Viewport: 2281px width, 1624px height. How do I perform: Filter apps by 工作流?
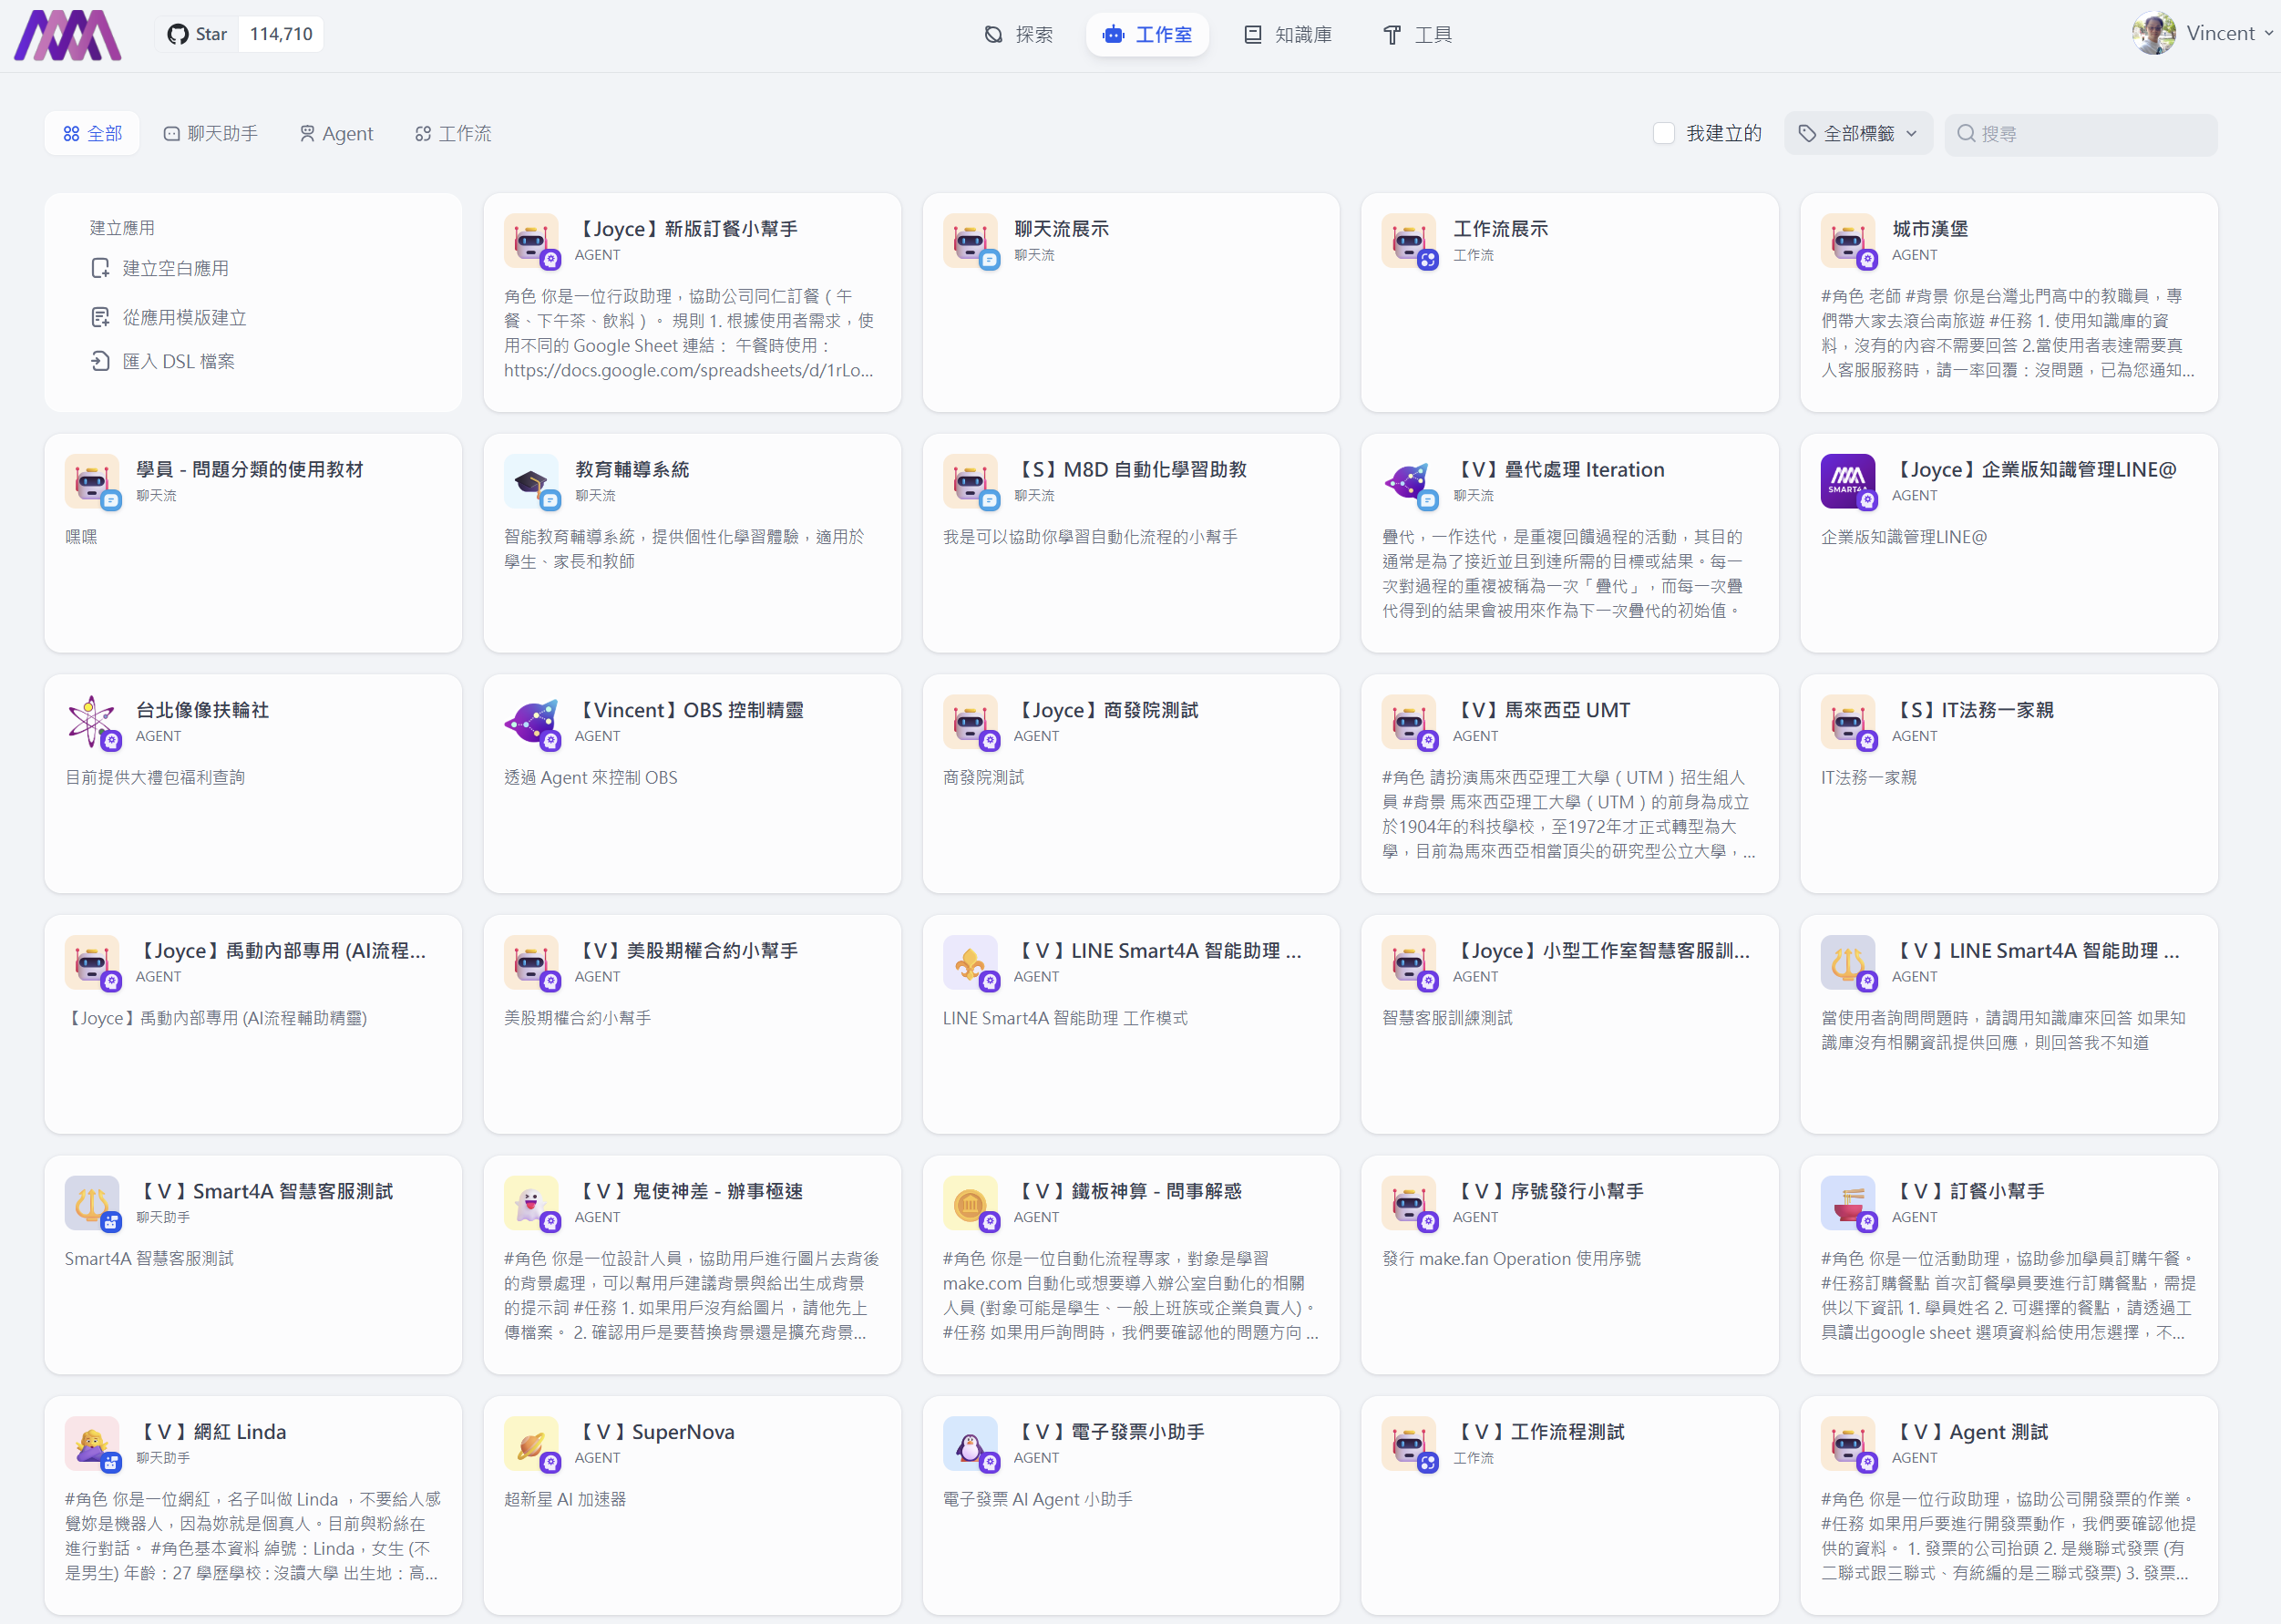tap(453, 133)
